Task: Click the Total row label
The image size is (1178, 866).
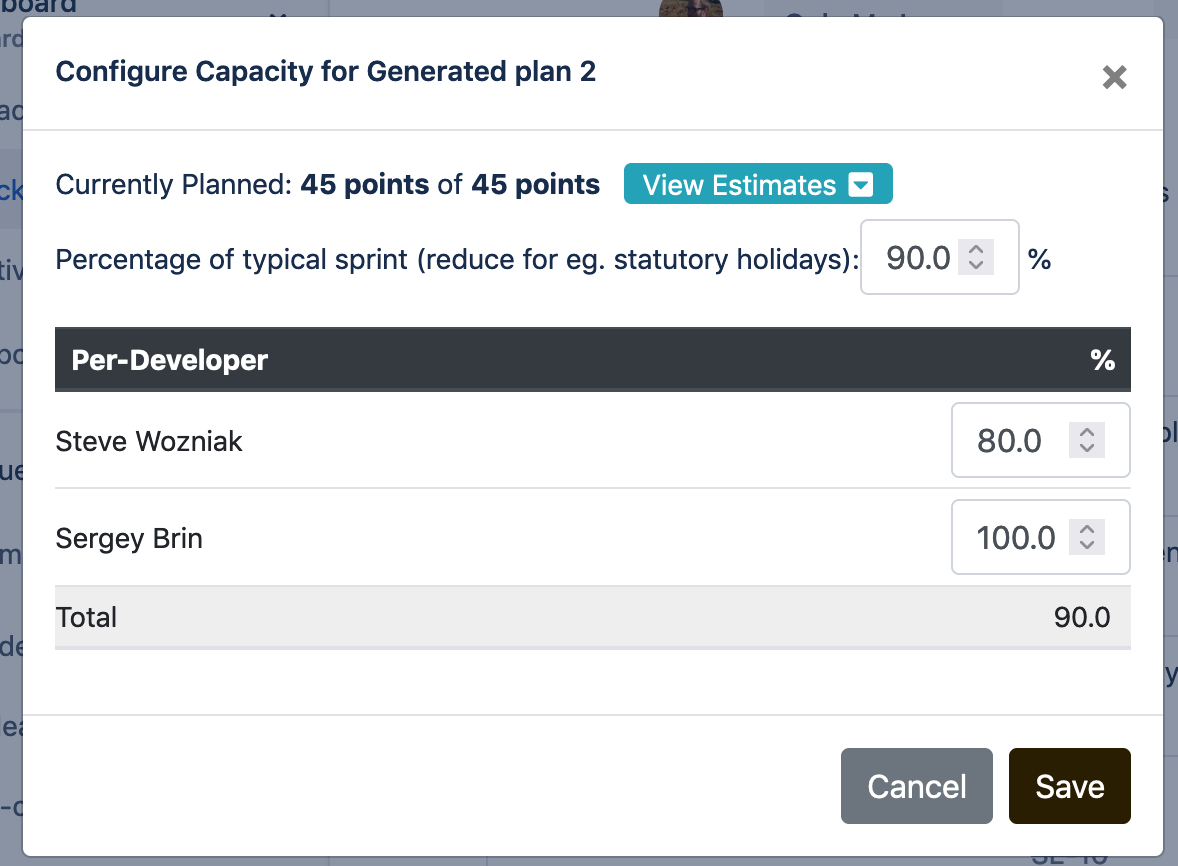Action: point(87,617)
